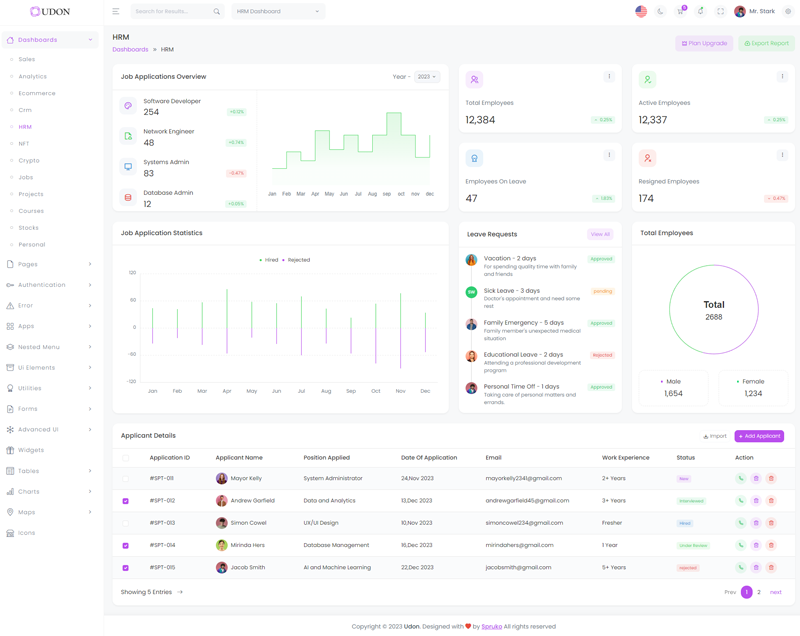Toggle dark mode with the moon icon

(660, 12)
